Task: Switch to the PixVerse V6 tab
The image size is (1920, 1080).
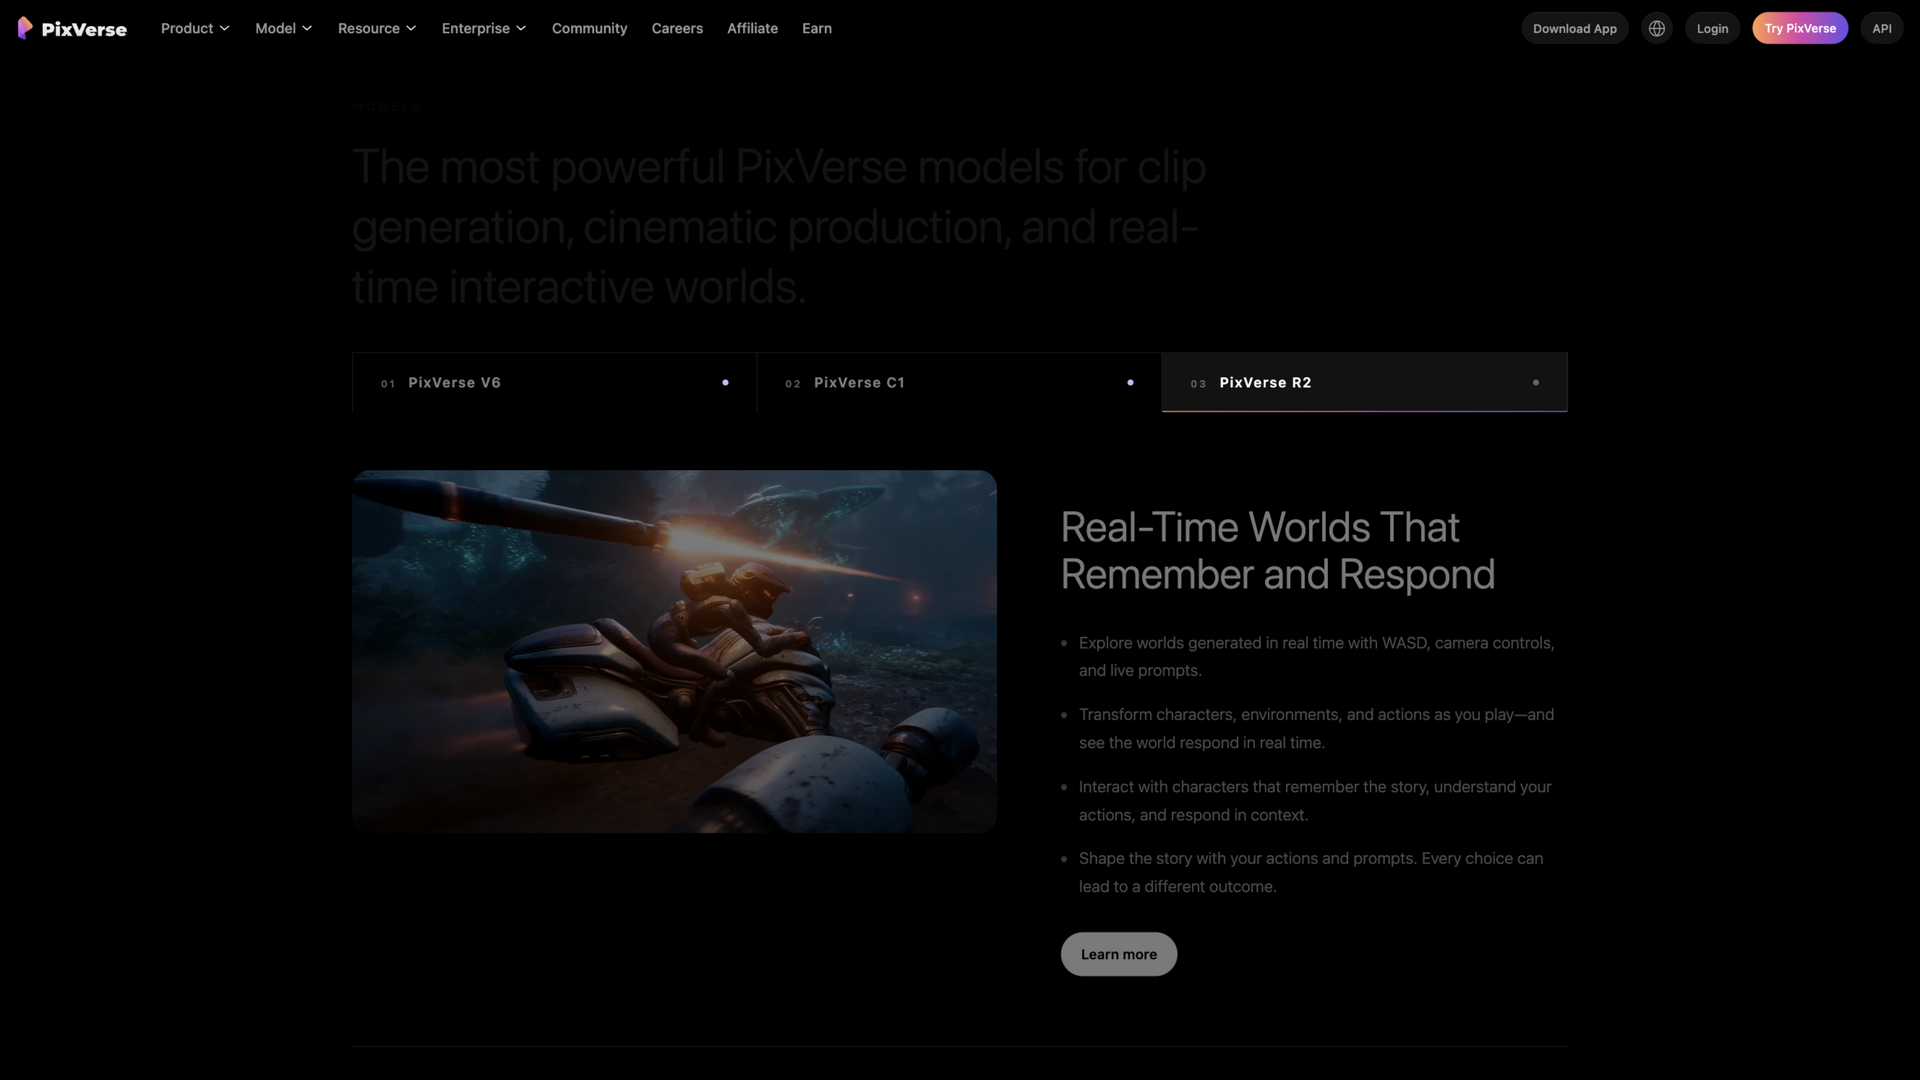Action: tap(555, 382)
